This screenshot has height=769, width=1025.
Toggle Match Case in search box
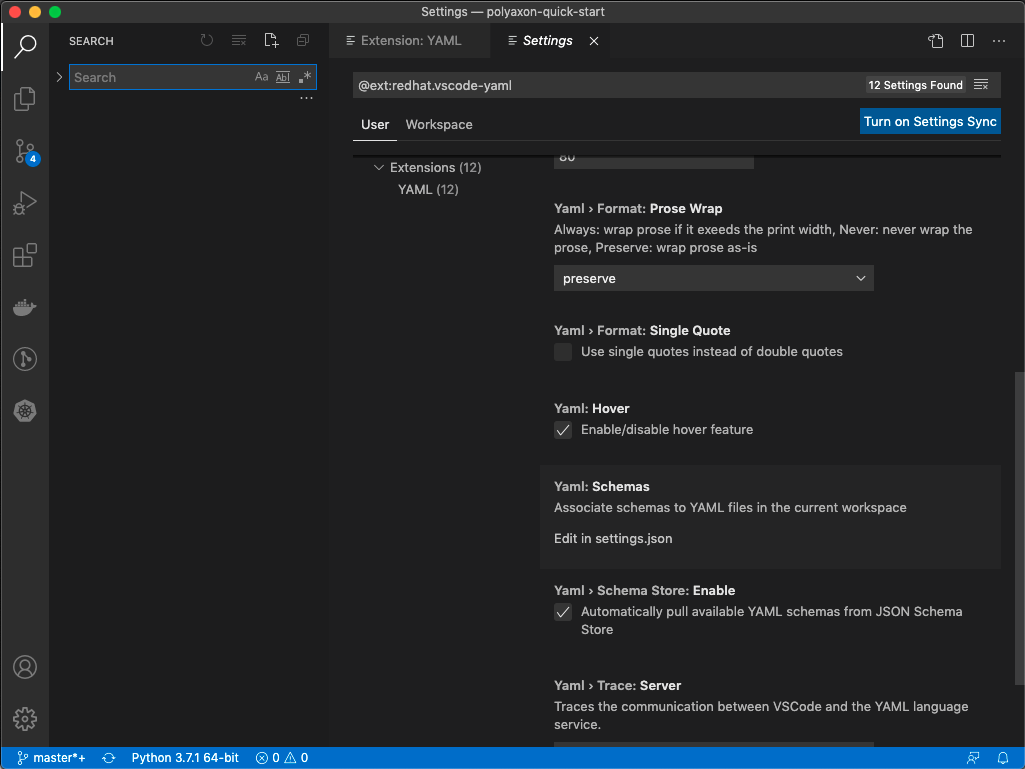pos(261,77)
